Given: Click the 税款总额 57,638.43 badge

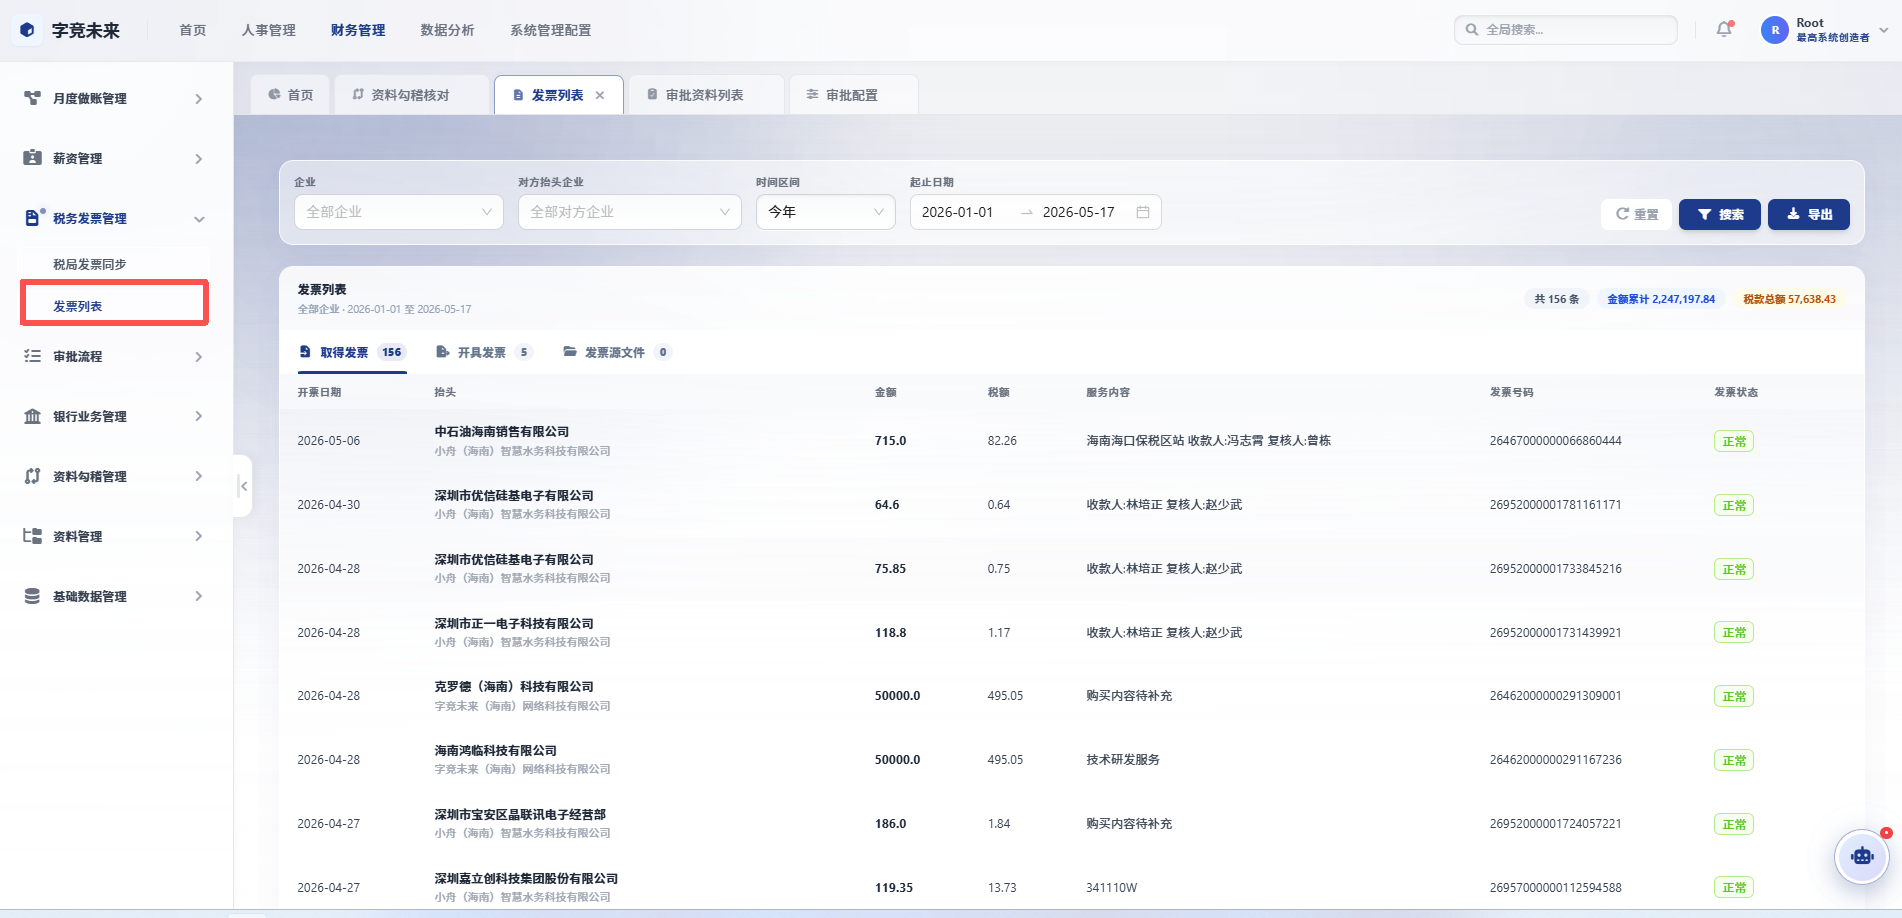Looking at the screenshot, I should tap(1790, 299).
